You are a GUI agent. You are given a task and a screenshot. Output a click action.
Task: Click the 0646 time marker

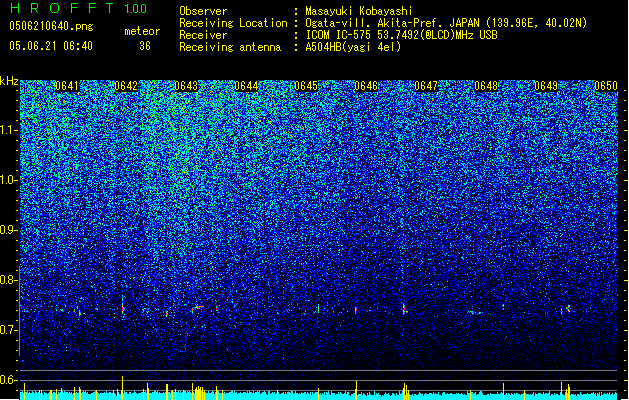[x=366, y=86]
